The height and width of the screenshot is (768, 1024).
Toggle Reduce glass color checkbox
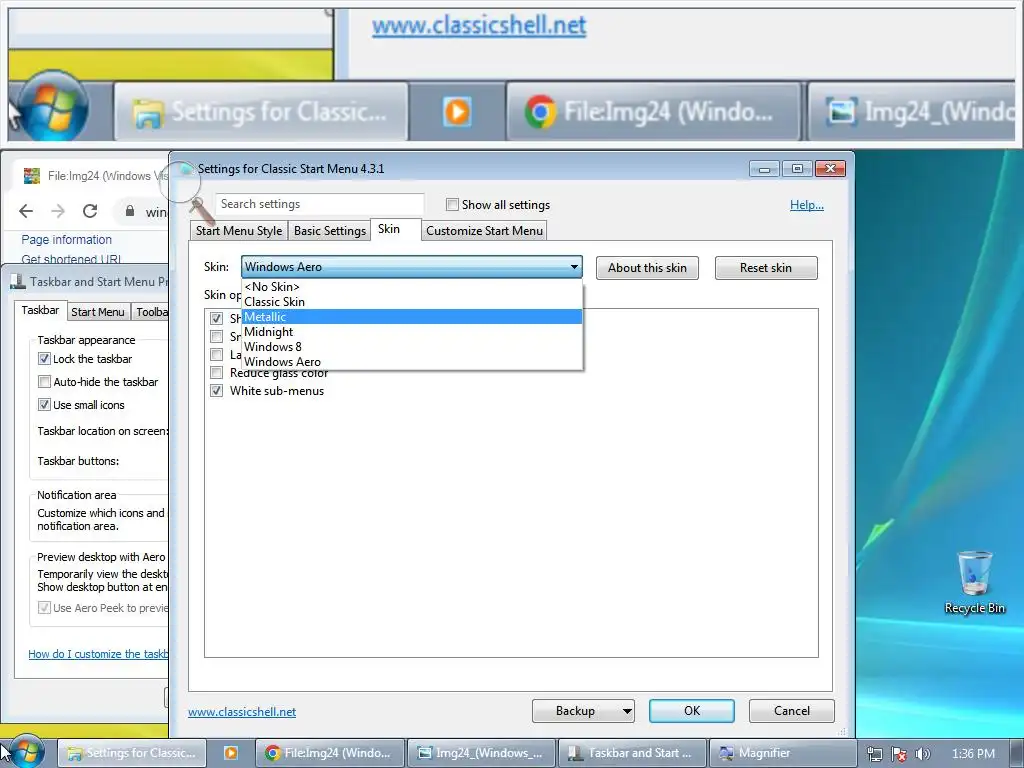tap(216, 372)
